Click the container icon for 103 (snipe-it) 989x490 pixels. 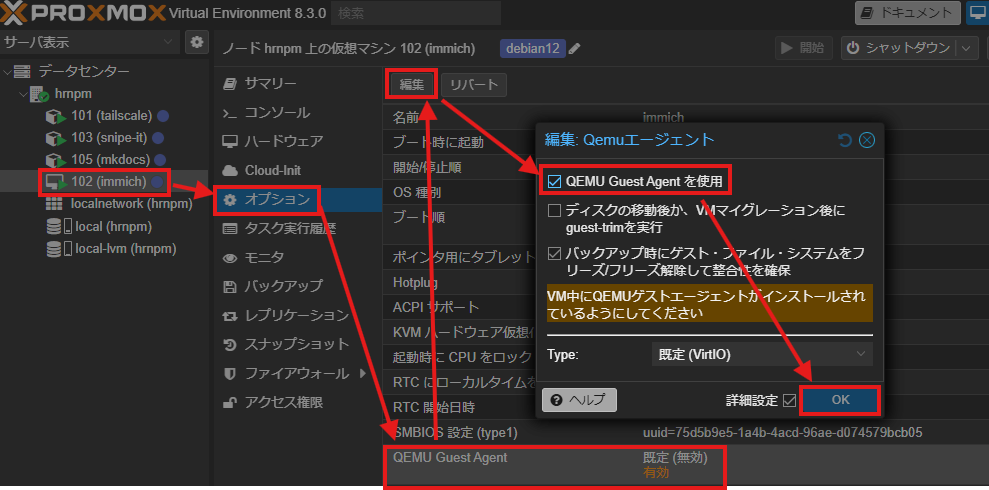pyautogui.click(x=56, y=137)
